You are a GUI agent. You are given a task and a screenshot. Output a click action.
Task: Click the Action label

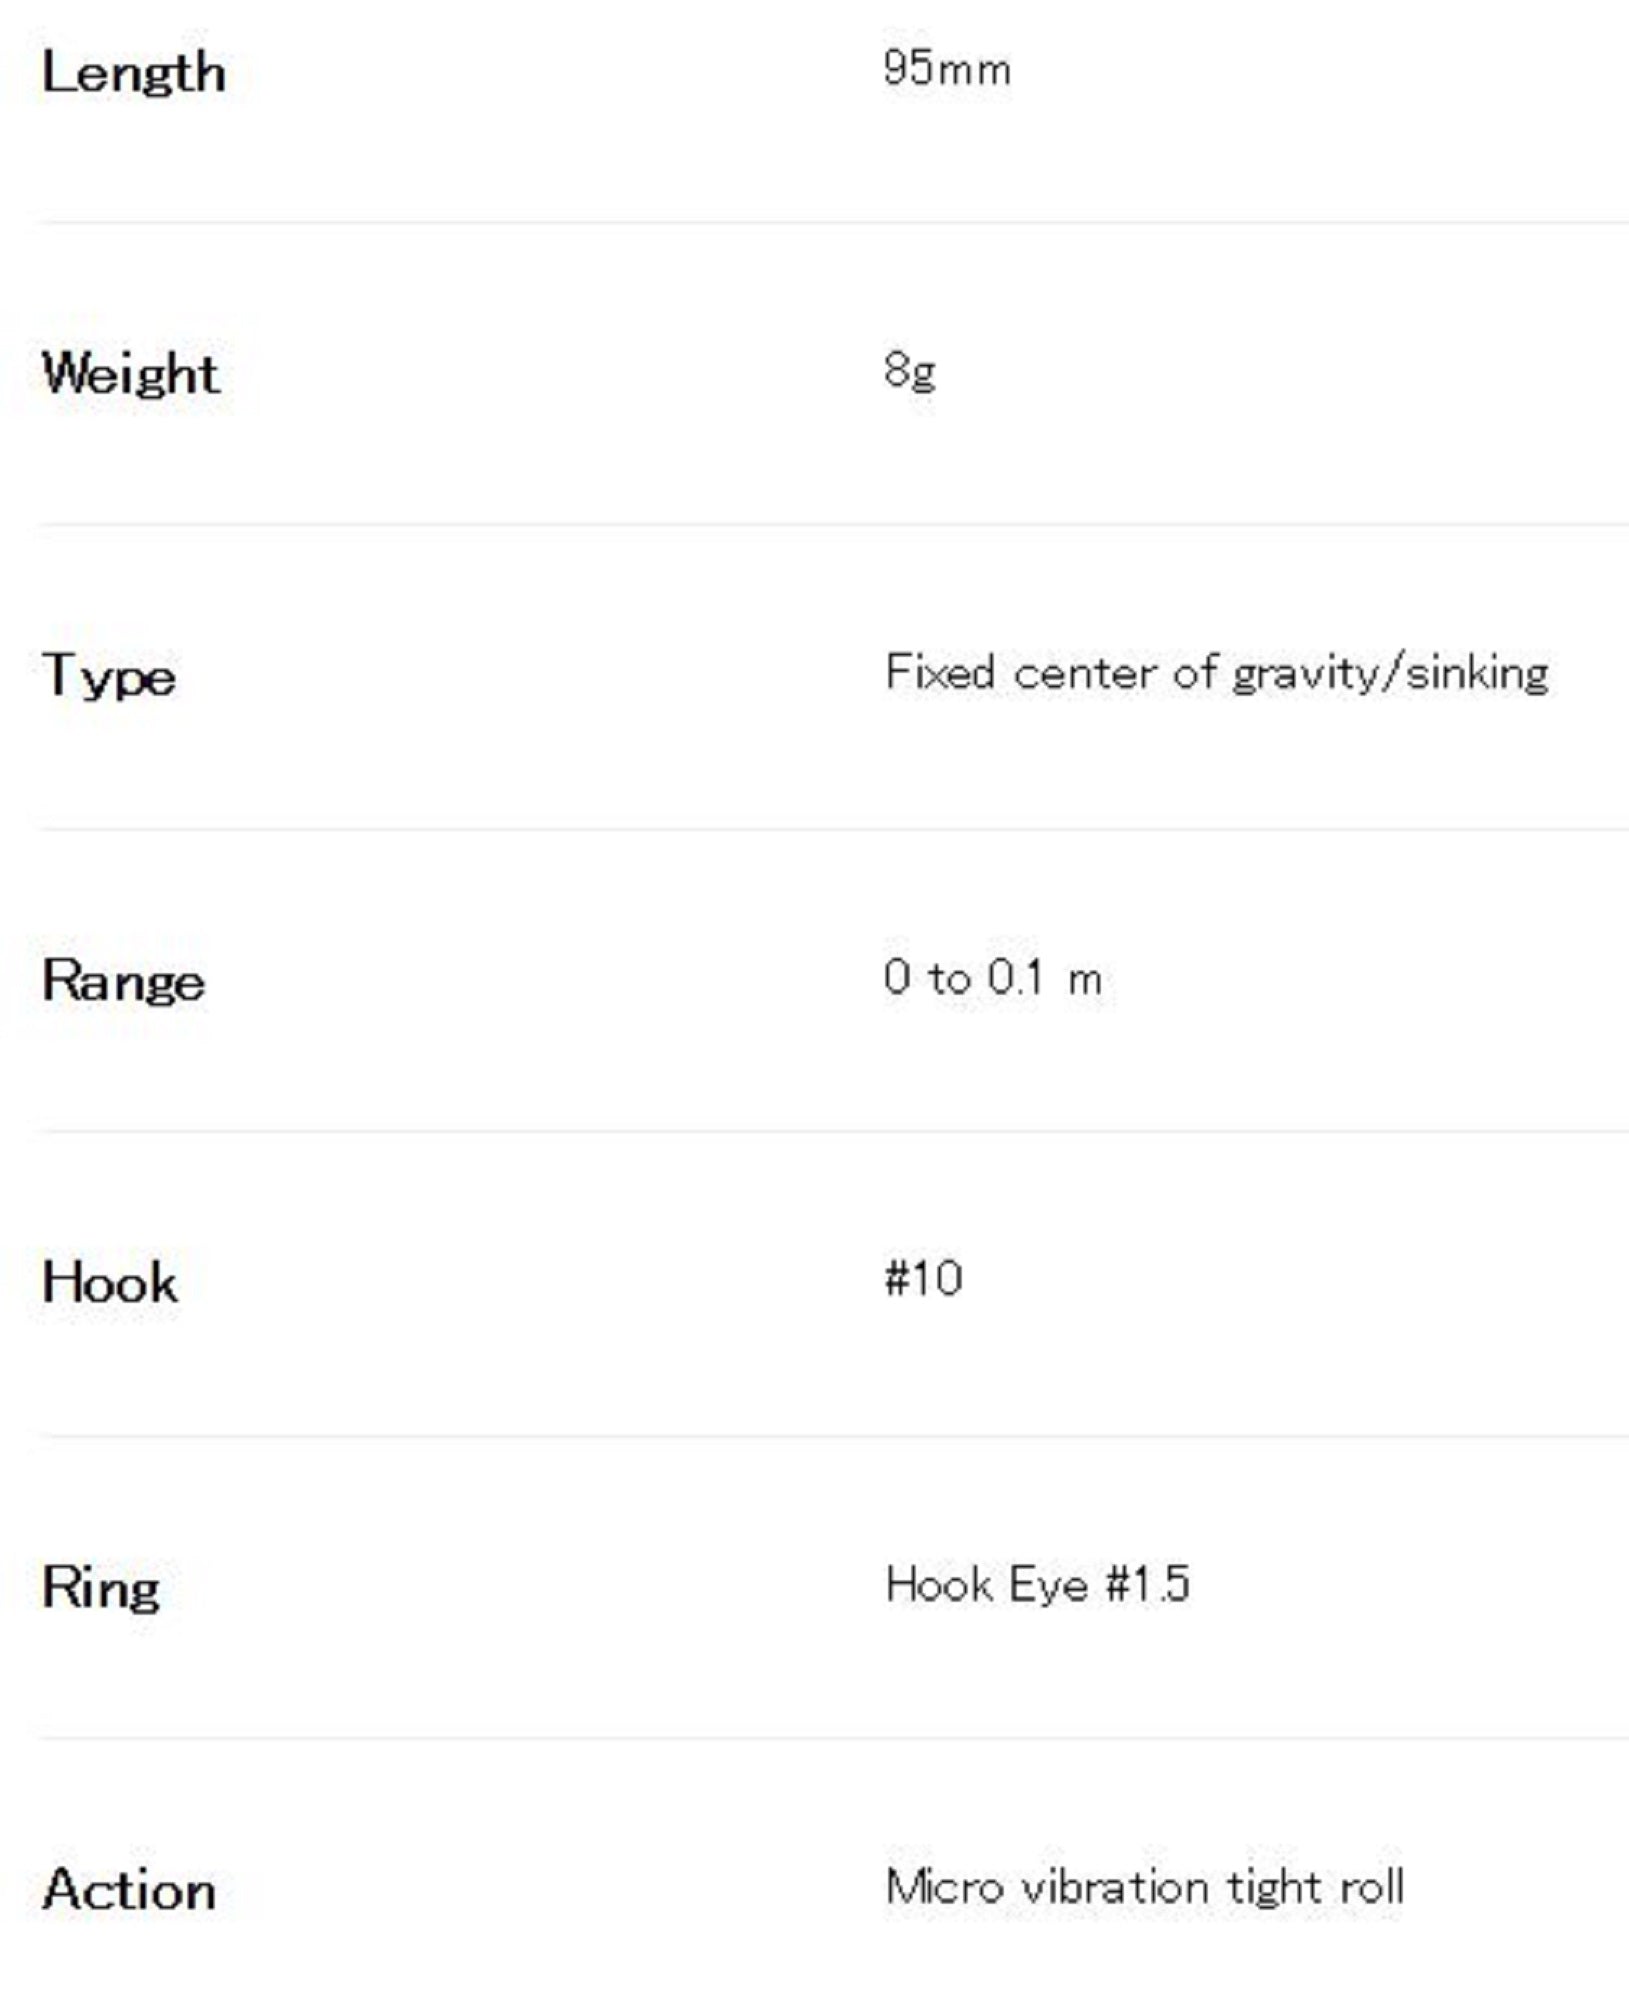129,1891
